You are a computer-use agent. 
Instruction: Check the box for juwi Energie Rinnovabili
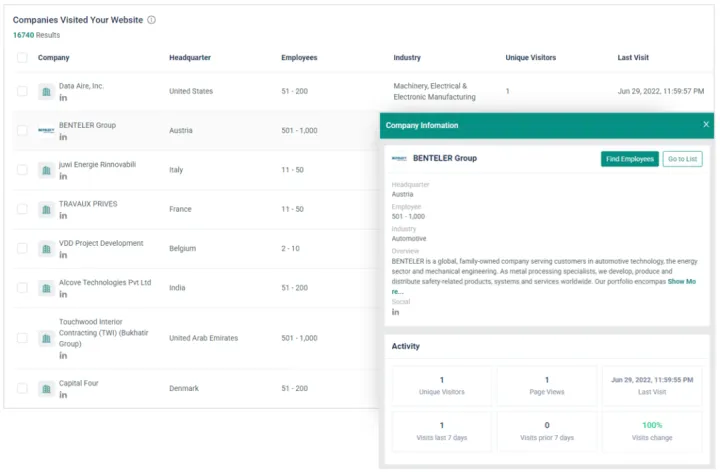[x=22, y=169]
